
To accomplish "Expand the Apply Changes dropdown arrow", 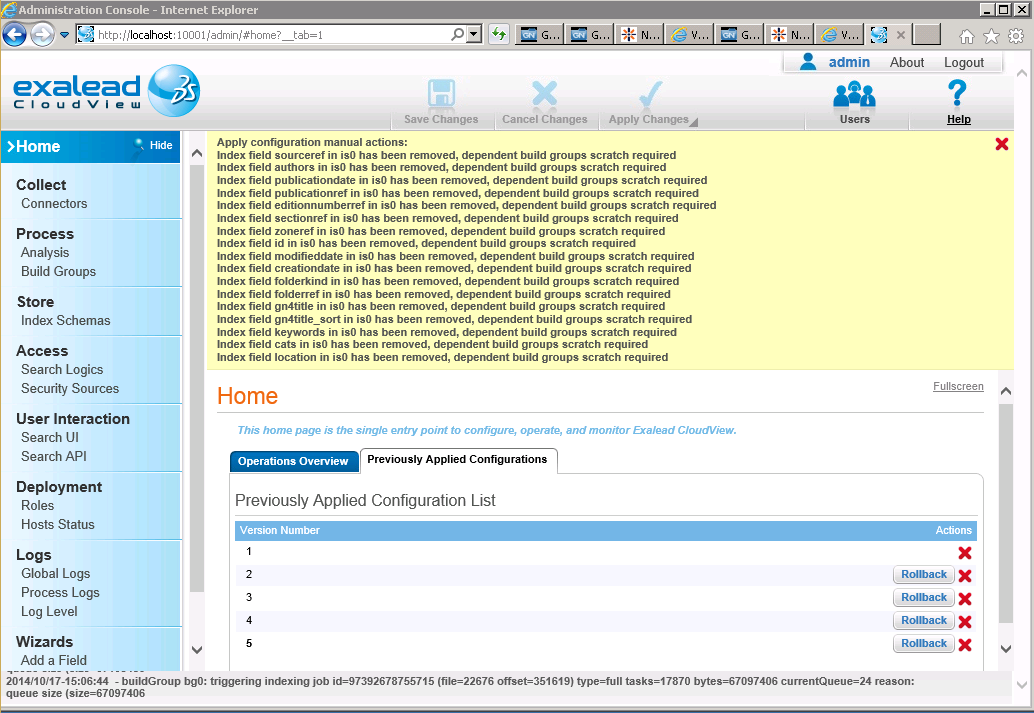I will 694,121.
